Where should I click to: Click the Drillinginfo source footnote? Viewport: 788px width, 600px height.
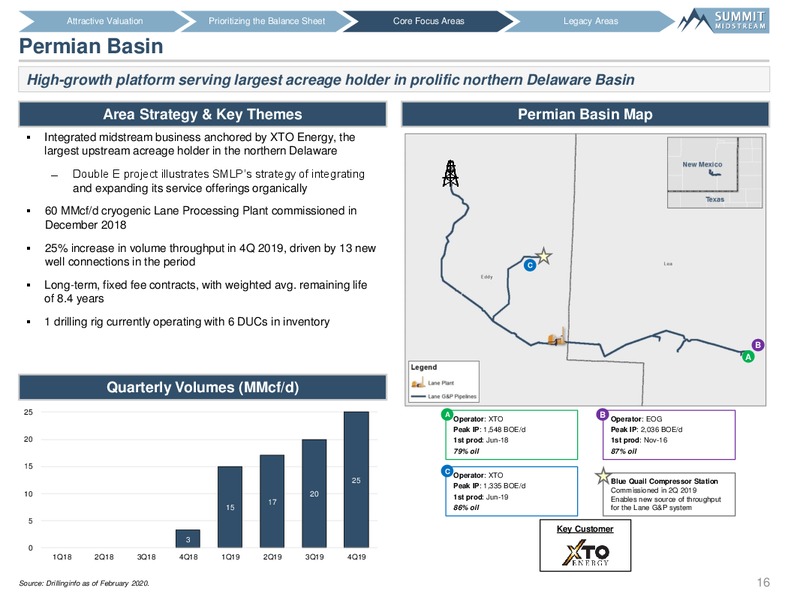pyautogui.click(x=84, y=583)
